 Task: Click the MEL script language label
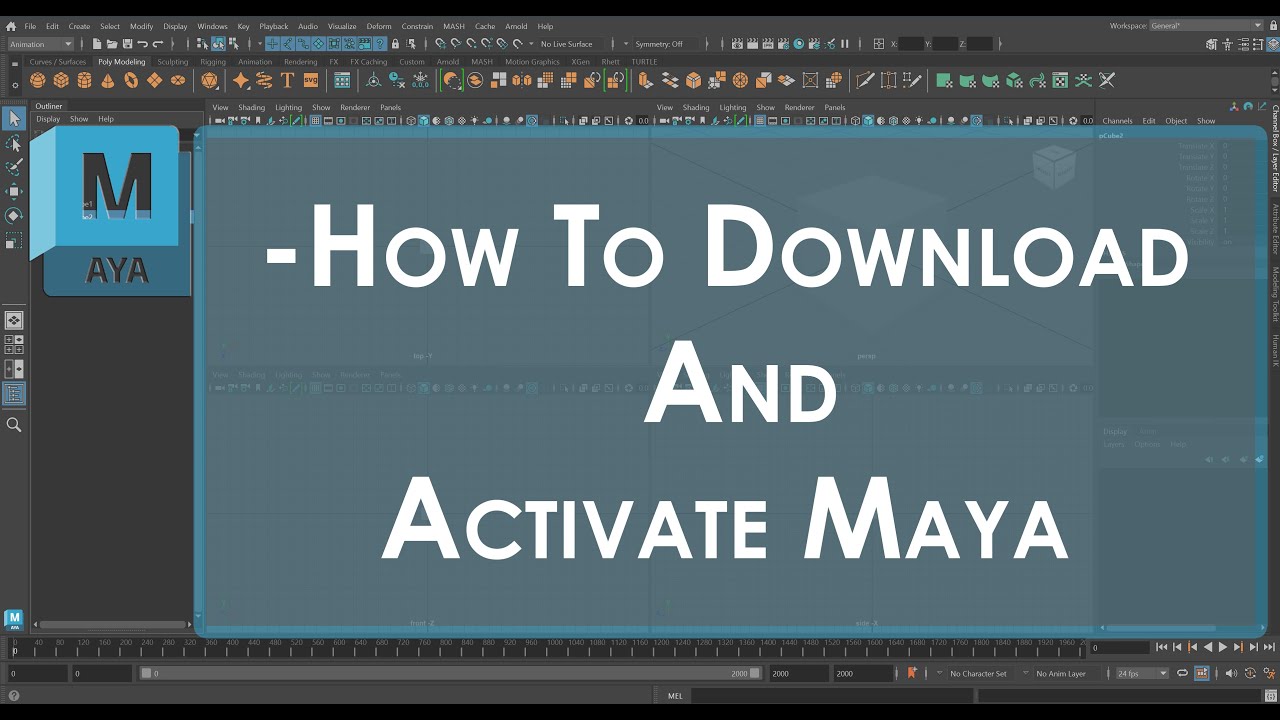pyautogui.click(x=675, y=696)
